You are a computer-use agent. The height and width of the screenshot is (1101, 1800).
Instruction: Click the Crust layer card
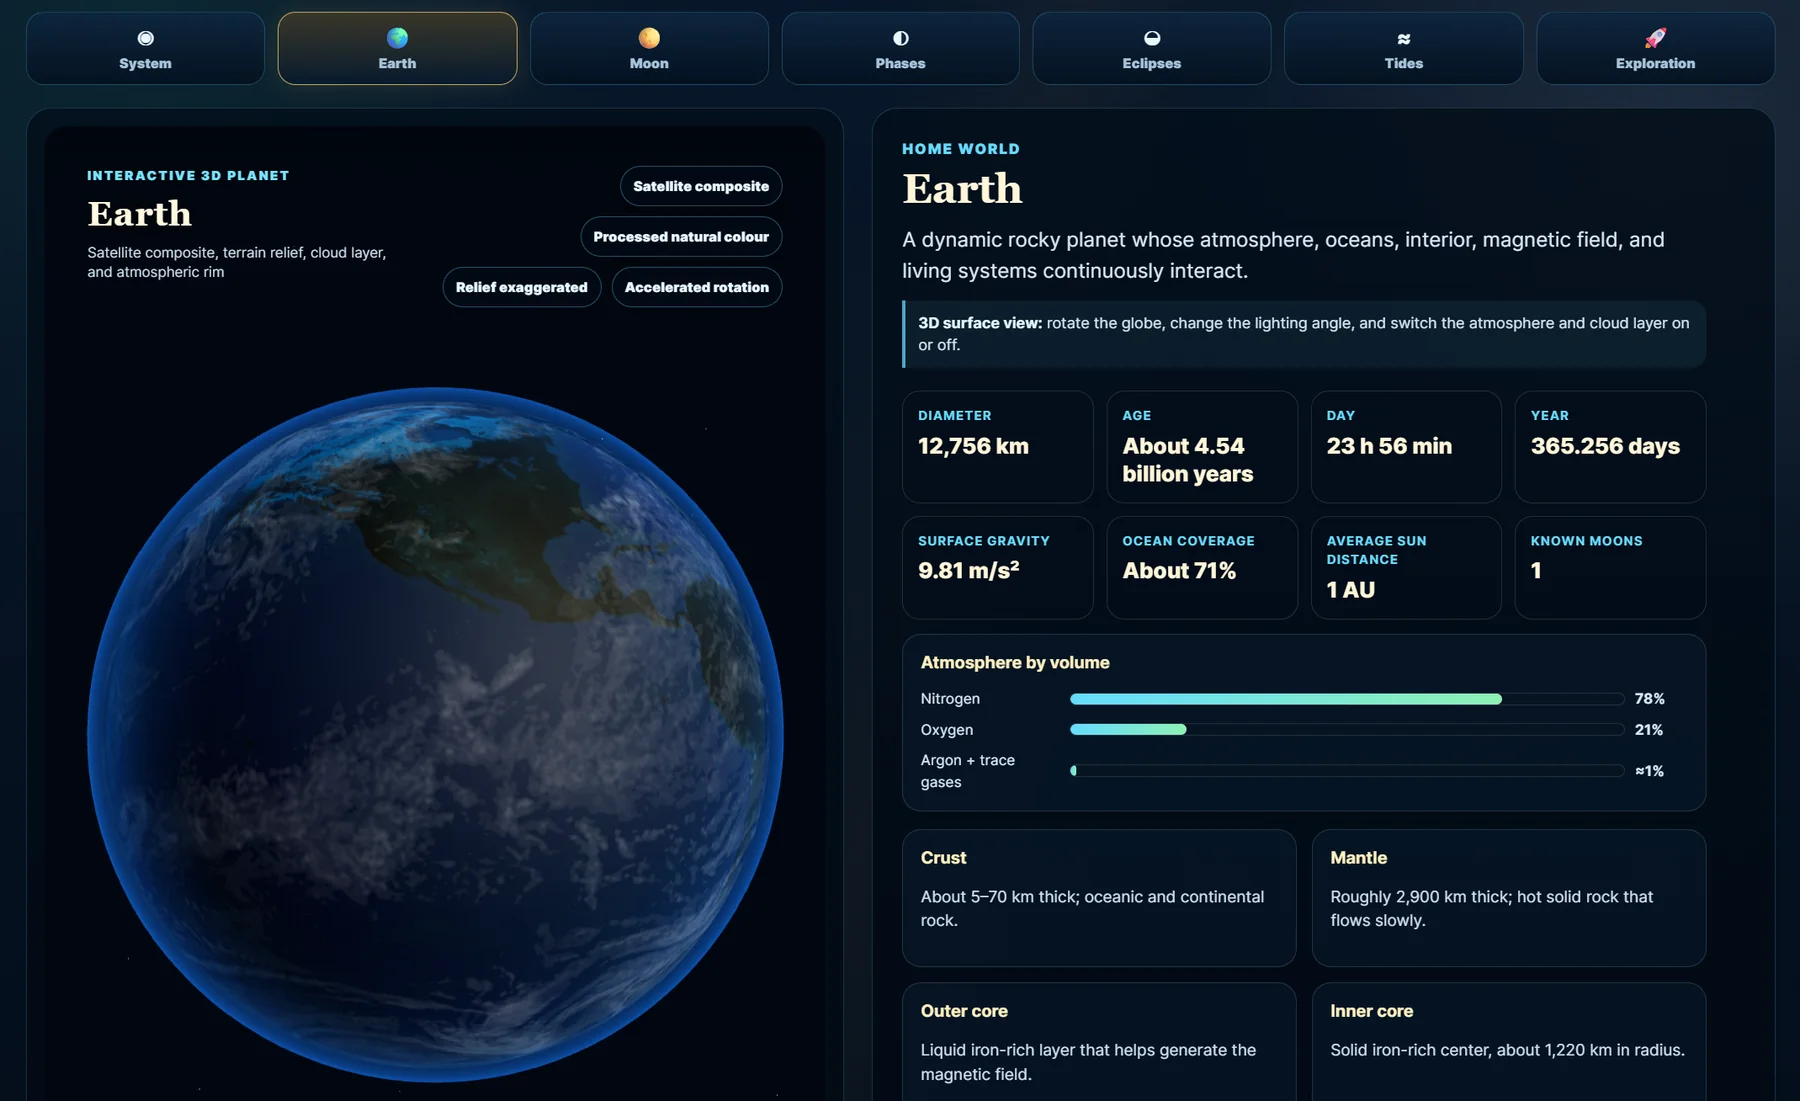[1099, 898]
